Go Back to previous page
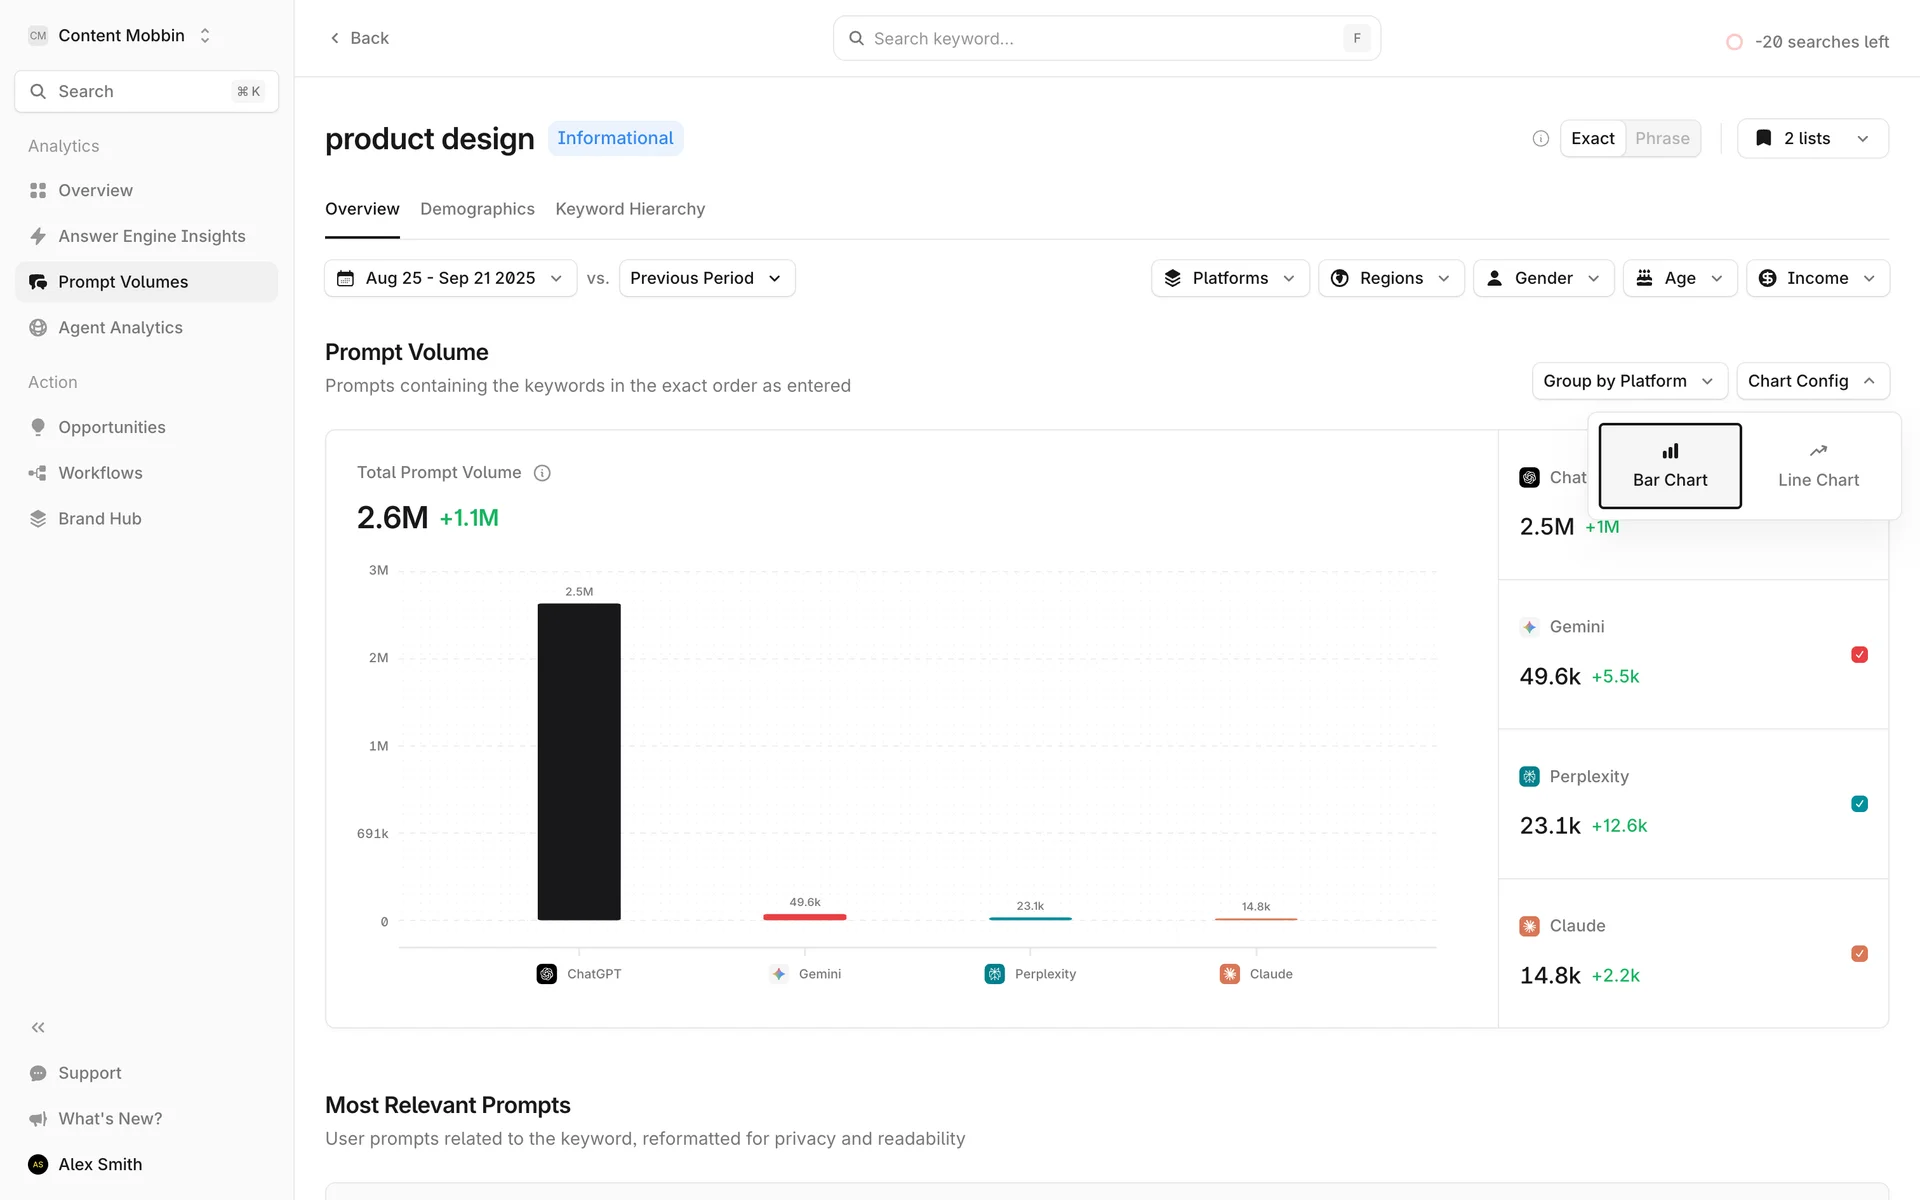1920x1200 pixels. pyautogui.click(x=359, y=38)
